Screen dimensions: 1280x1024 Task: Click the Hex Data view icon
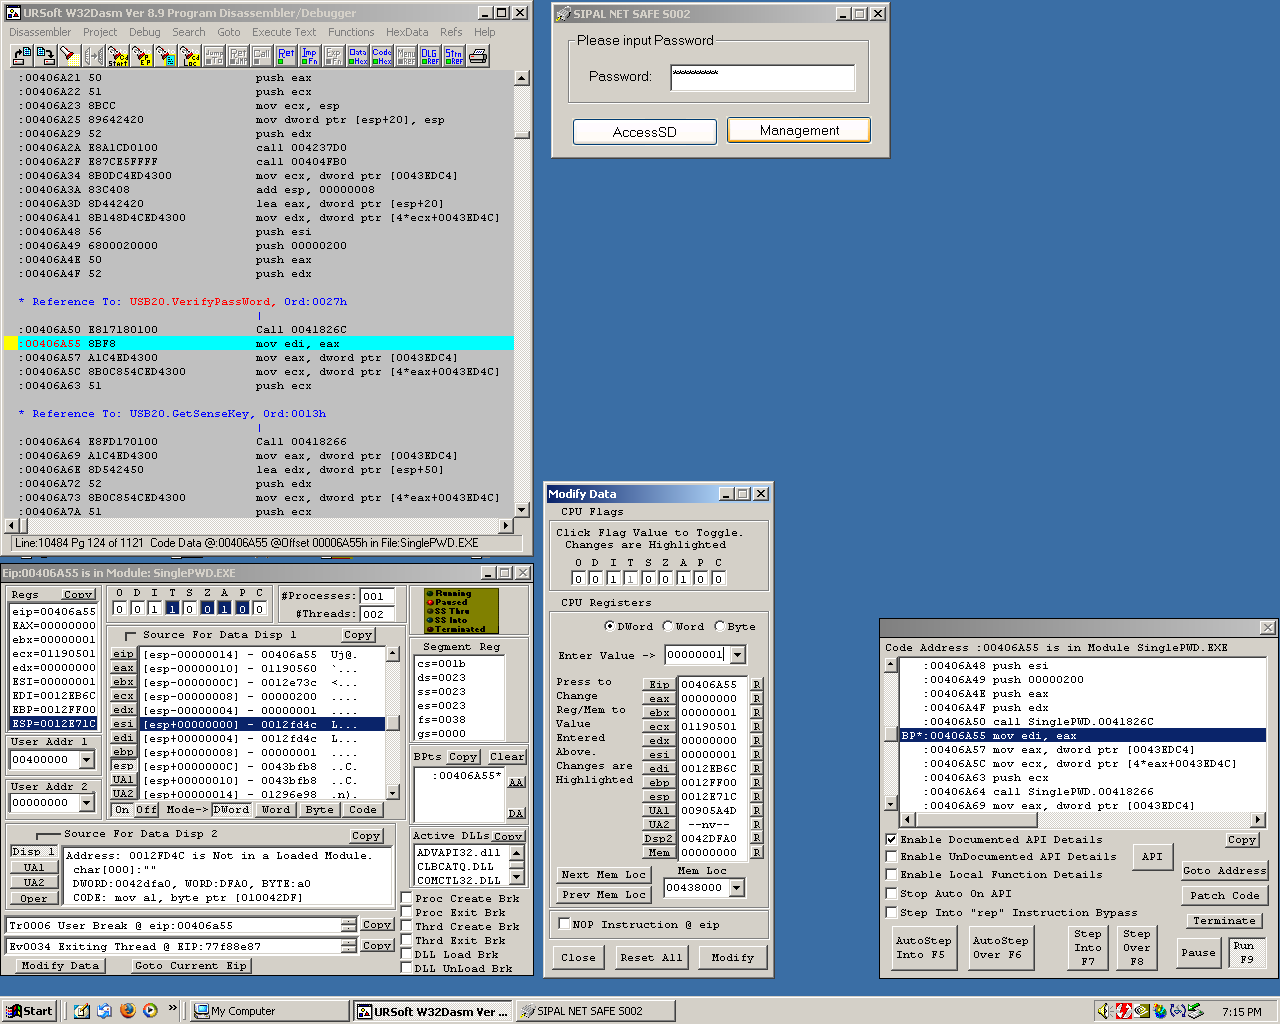coord(358,56)
